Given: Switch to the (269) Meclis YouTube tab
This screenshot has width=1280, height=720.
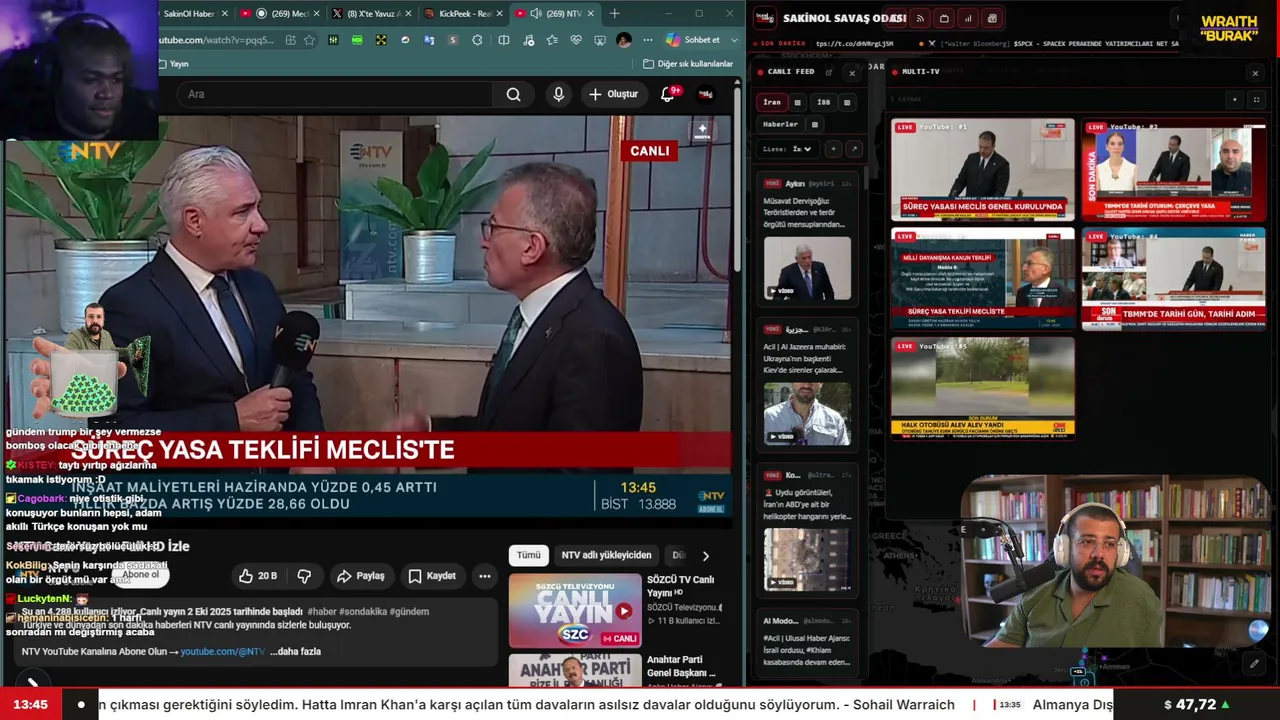Looking at the screenshot, I should tap(283, 14).
